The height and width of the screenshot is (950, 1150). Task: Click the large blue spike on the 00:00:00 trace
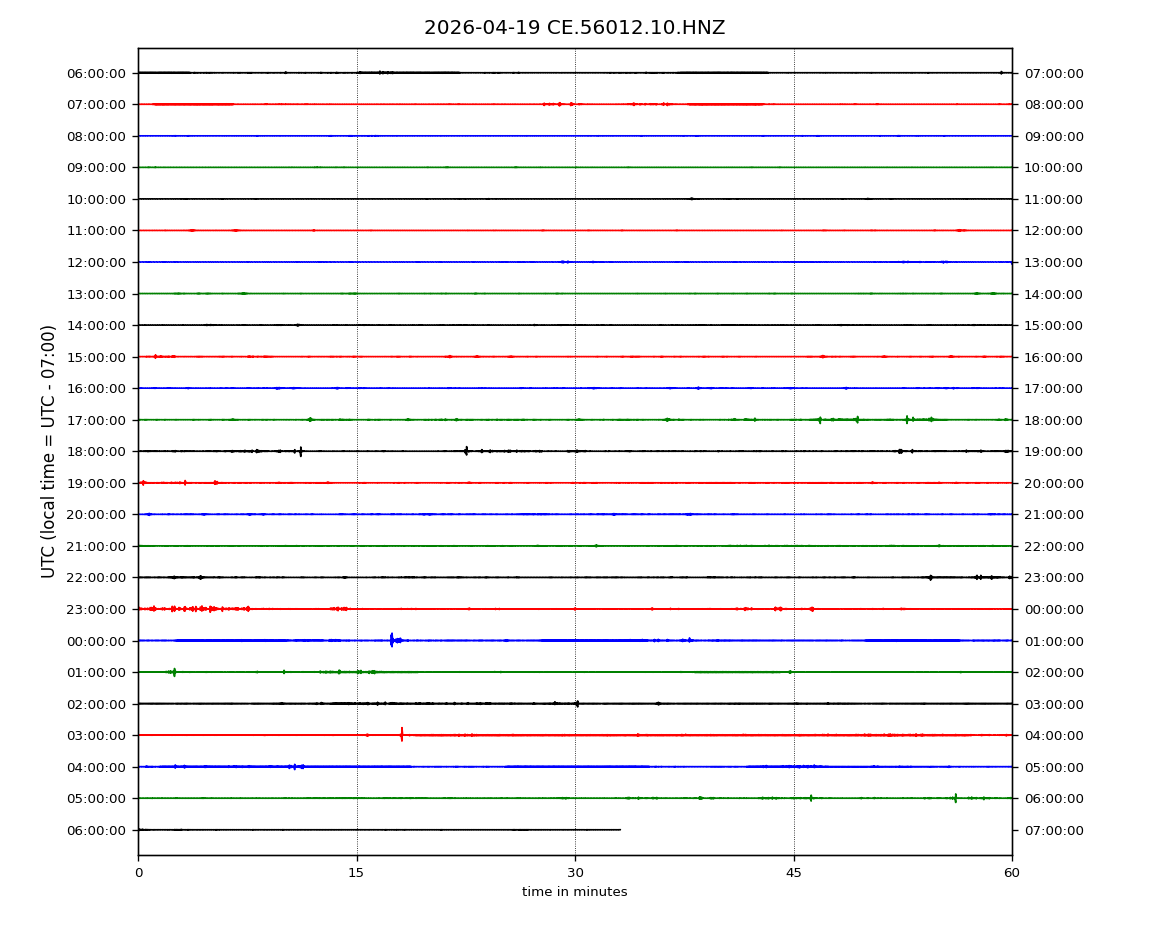392,640
